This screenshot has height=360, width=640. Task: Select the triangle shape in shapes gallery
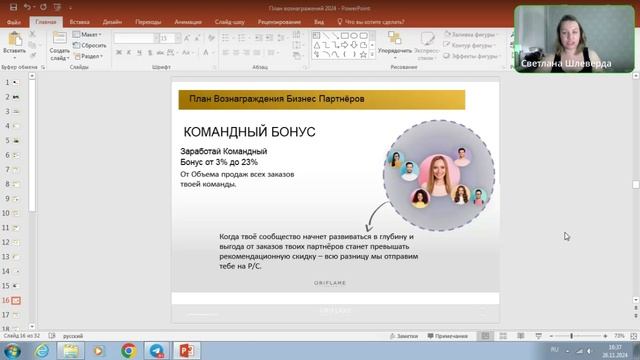coord(316,45)
